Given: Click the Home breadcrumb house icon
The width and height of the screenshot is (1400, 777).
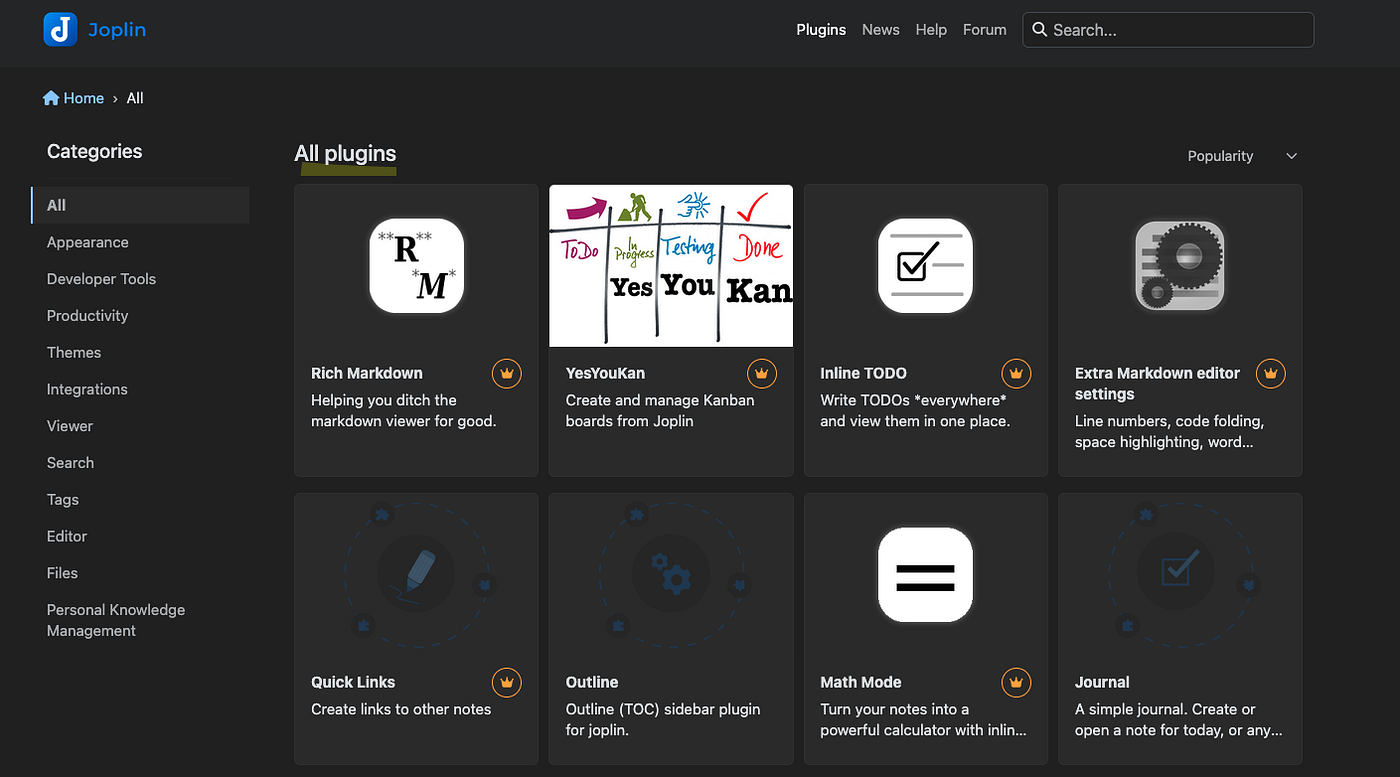Looking at the screenshot, I should 51,98.
